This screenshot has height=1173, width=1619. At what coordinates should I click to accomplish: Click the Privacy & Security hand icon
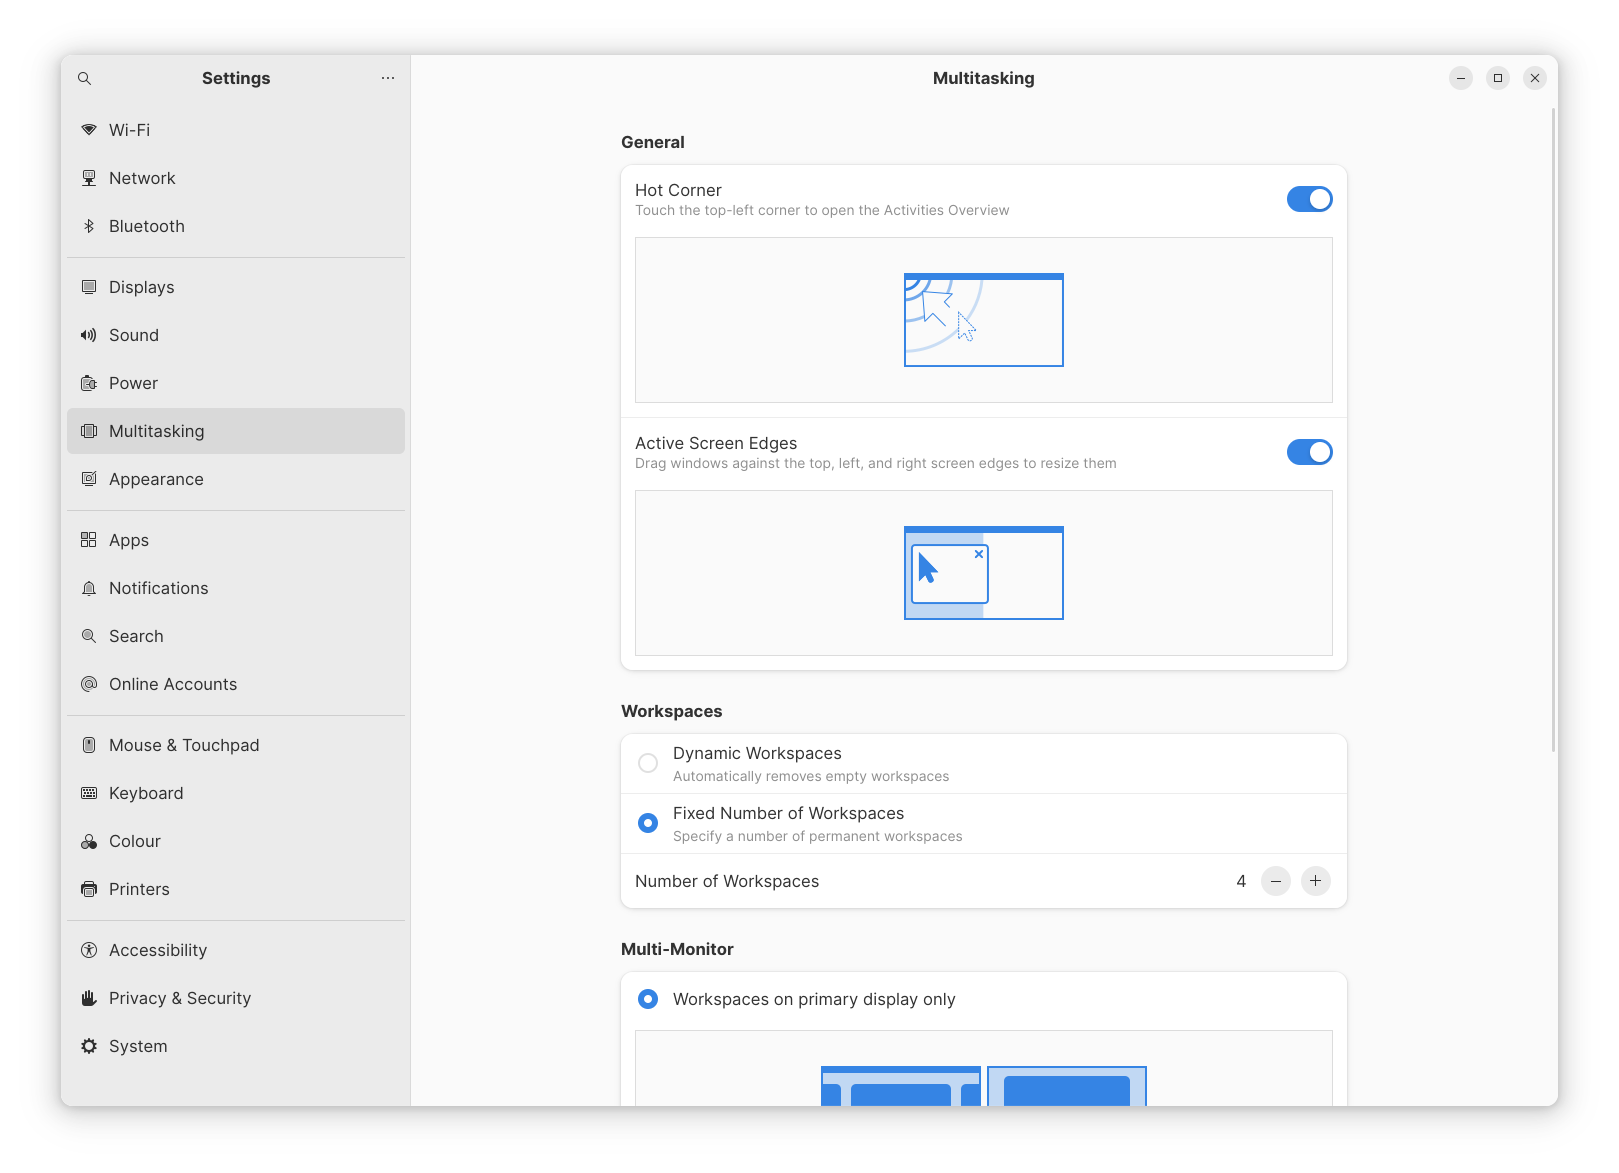click(89, 998)
